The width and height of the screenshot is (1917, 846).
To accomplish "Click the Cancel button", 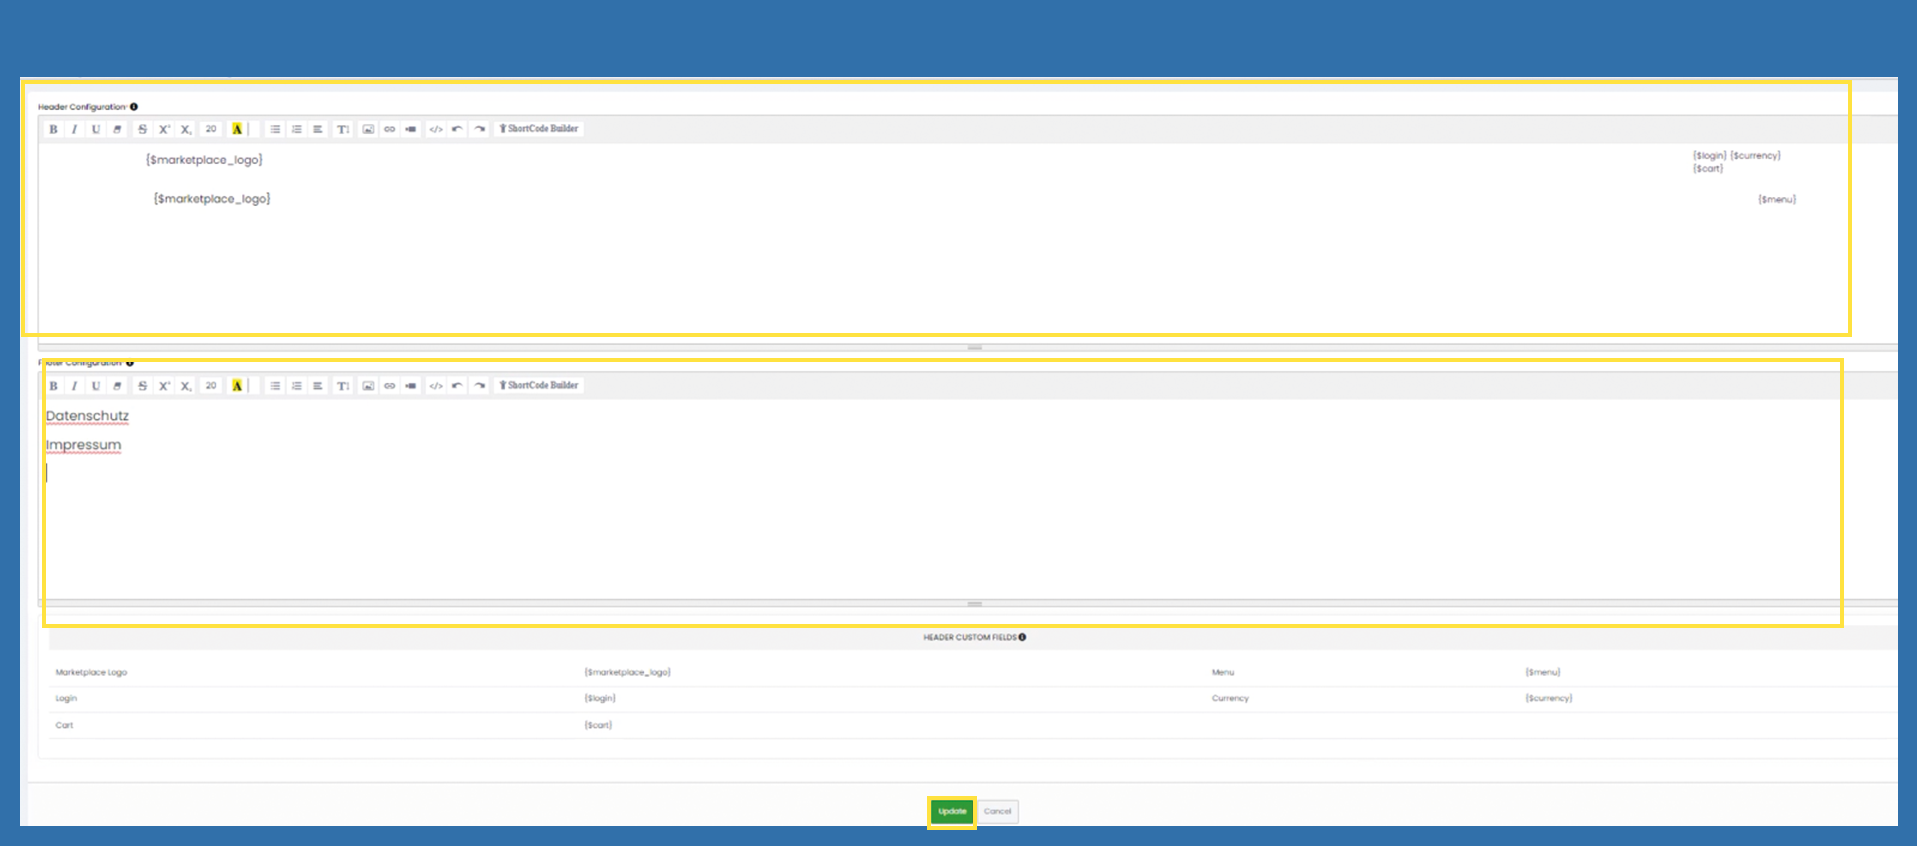I will [x=997, y=811].
